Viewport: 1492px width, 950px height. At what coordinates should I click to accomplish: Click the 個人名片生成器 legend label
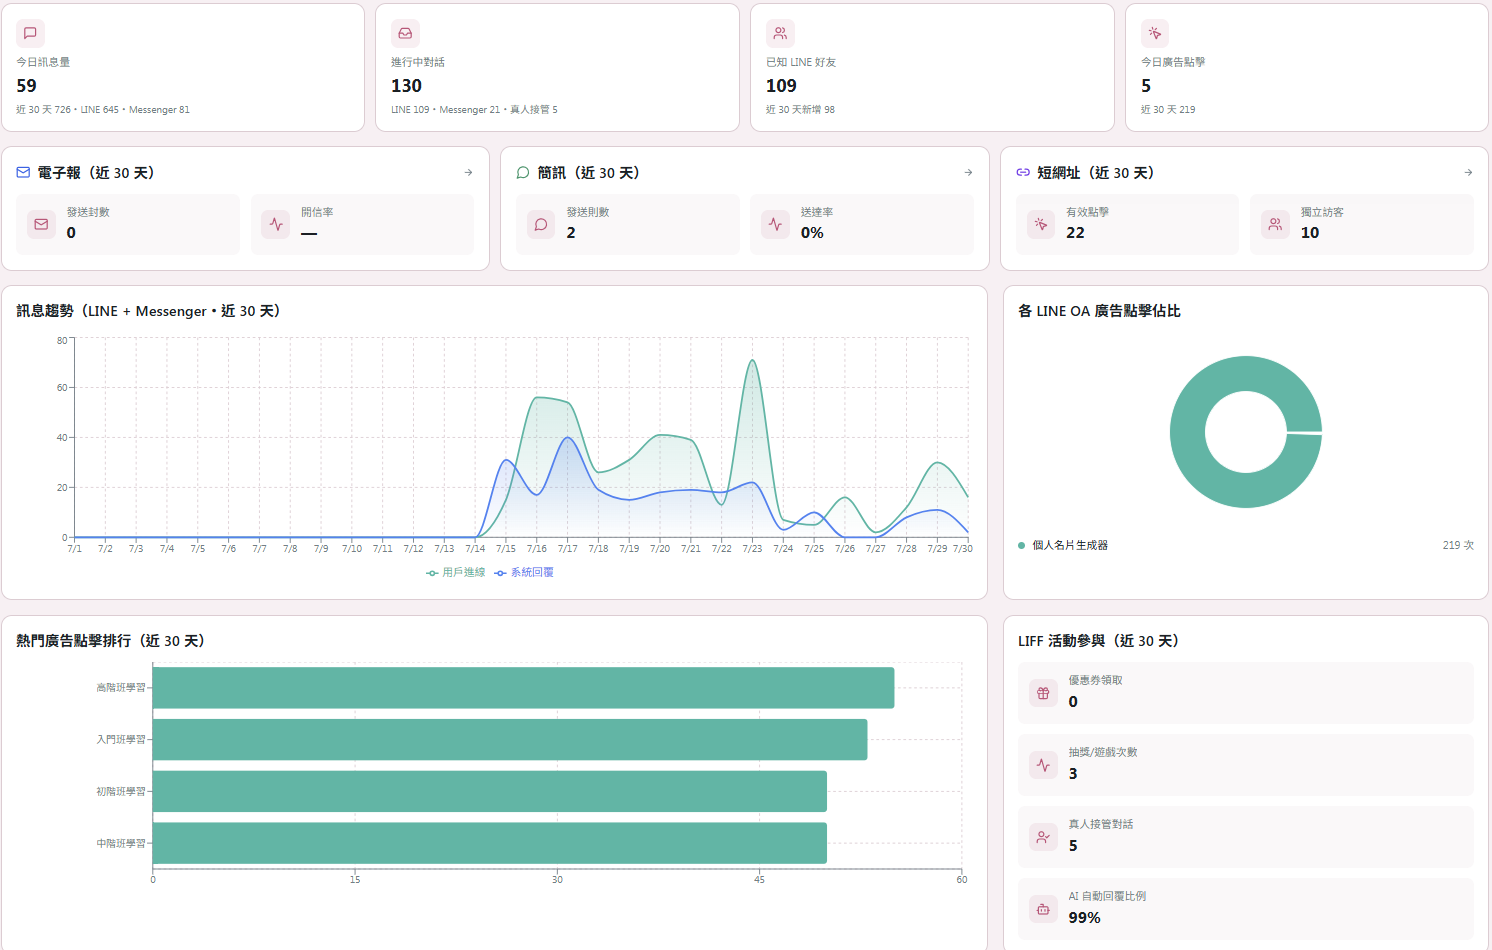1070,546
